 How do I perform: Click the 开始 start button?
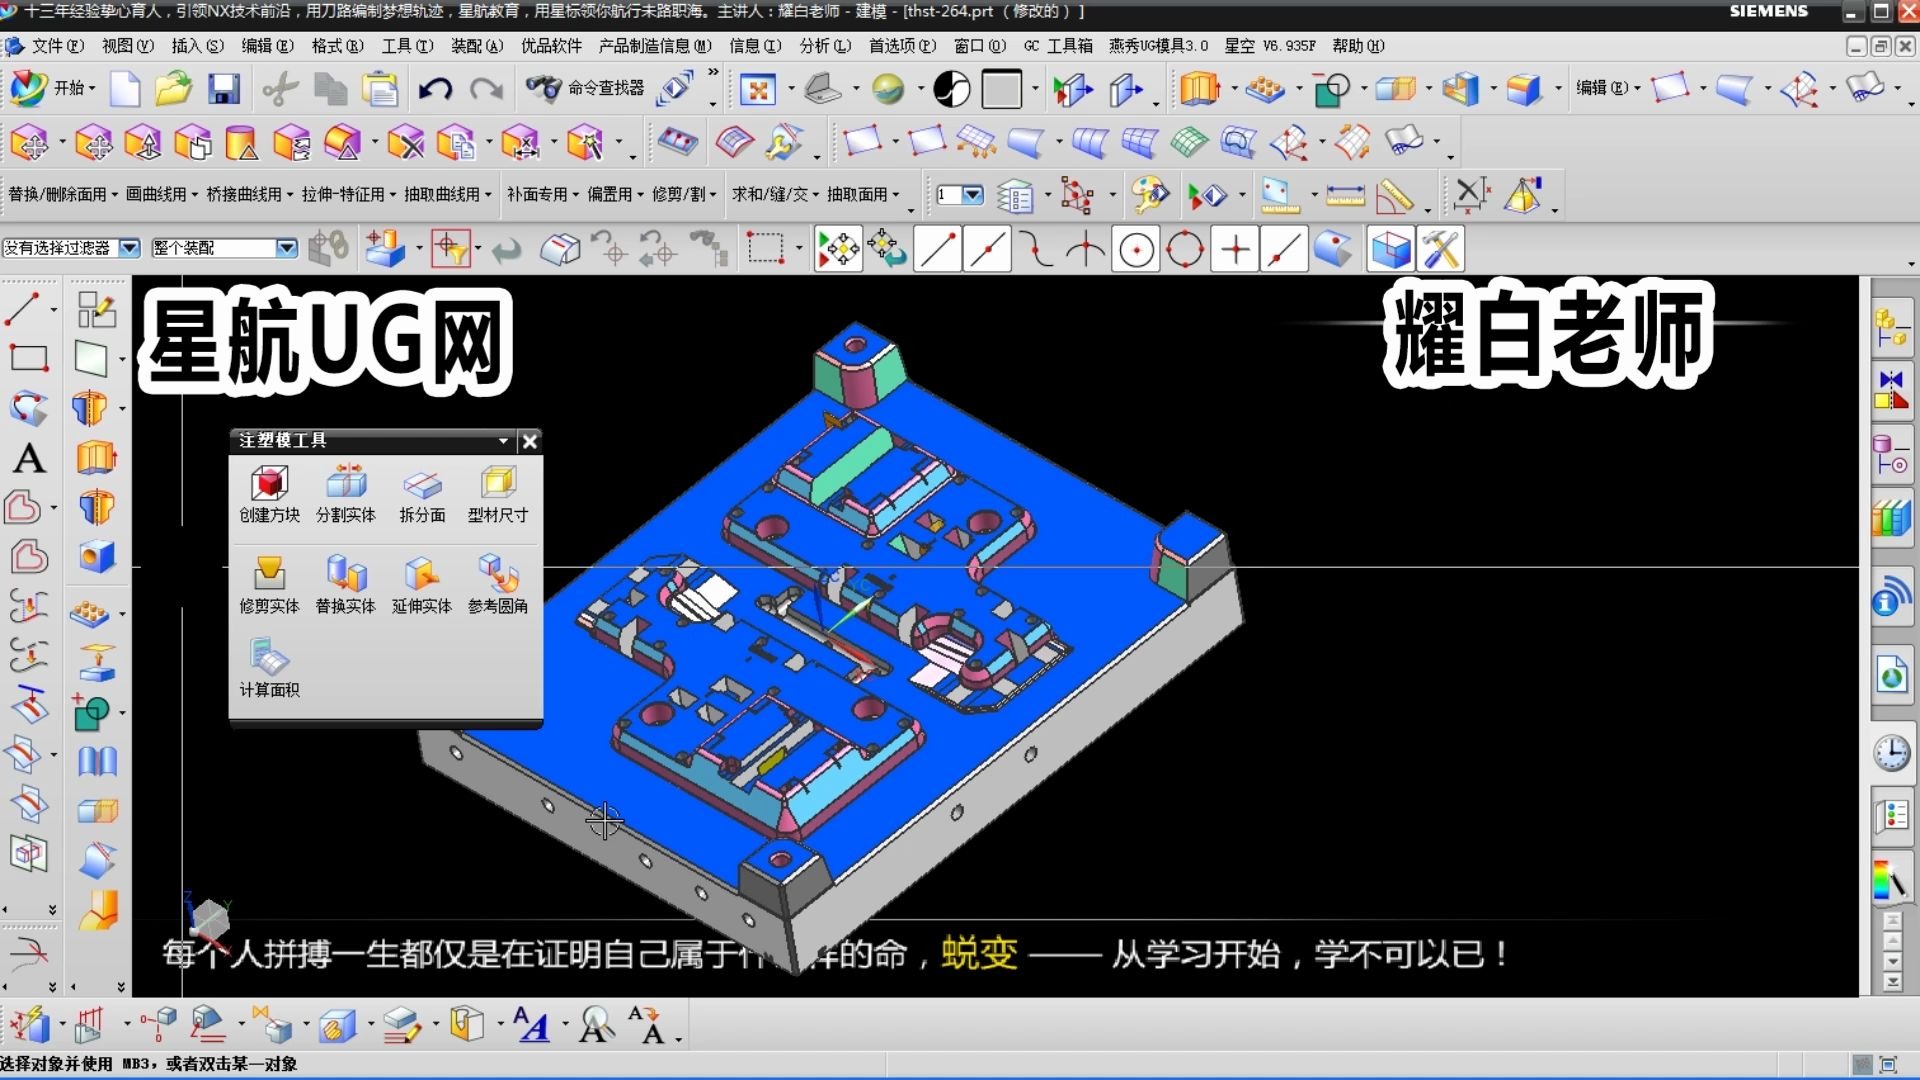pyautogui.click(x=54, y=89)
